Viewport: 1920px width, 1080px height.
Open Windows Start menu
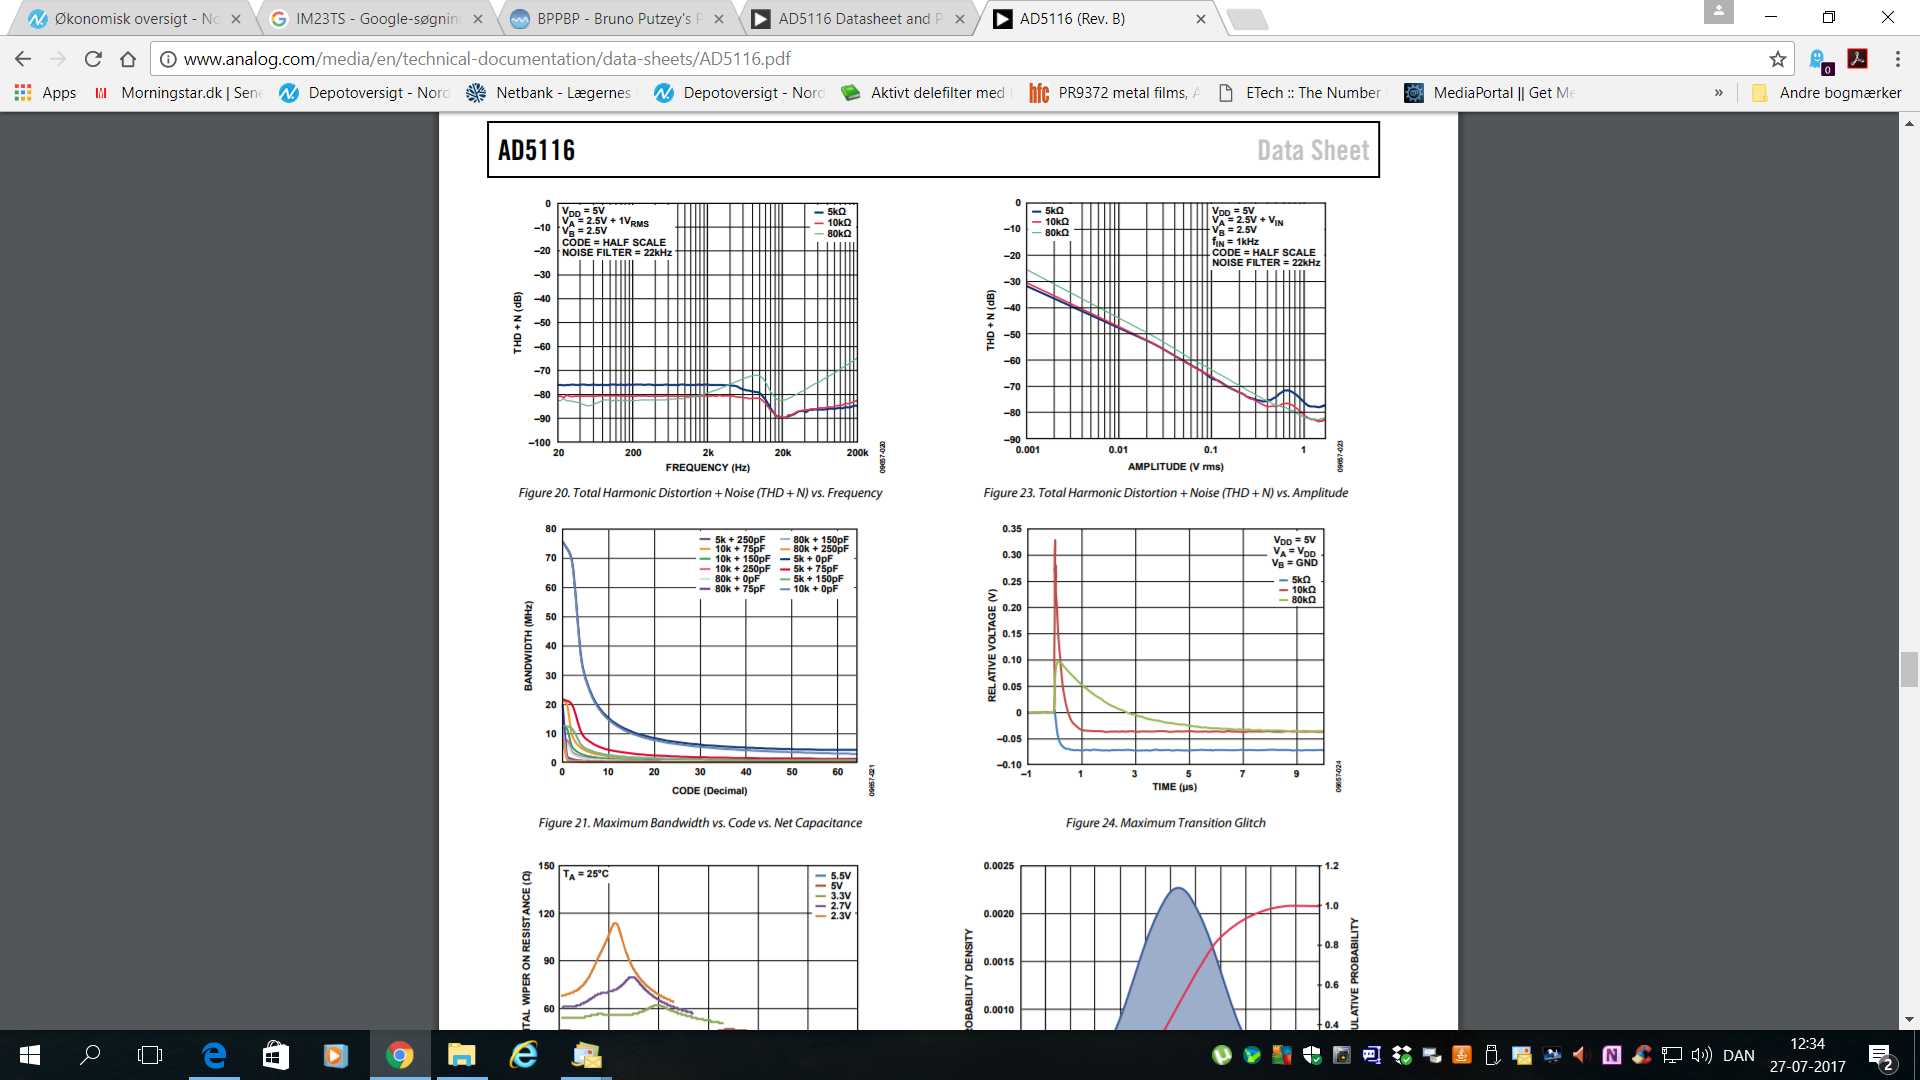[30, 1055]
